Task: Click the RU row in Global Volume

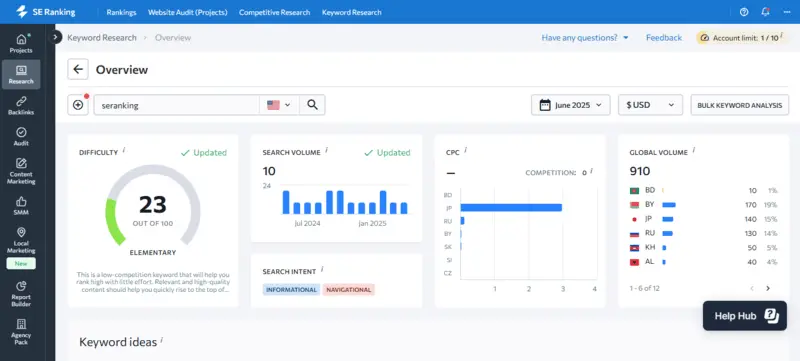Action: 704,234
